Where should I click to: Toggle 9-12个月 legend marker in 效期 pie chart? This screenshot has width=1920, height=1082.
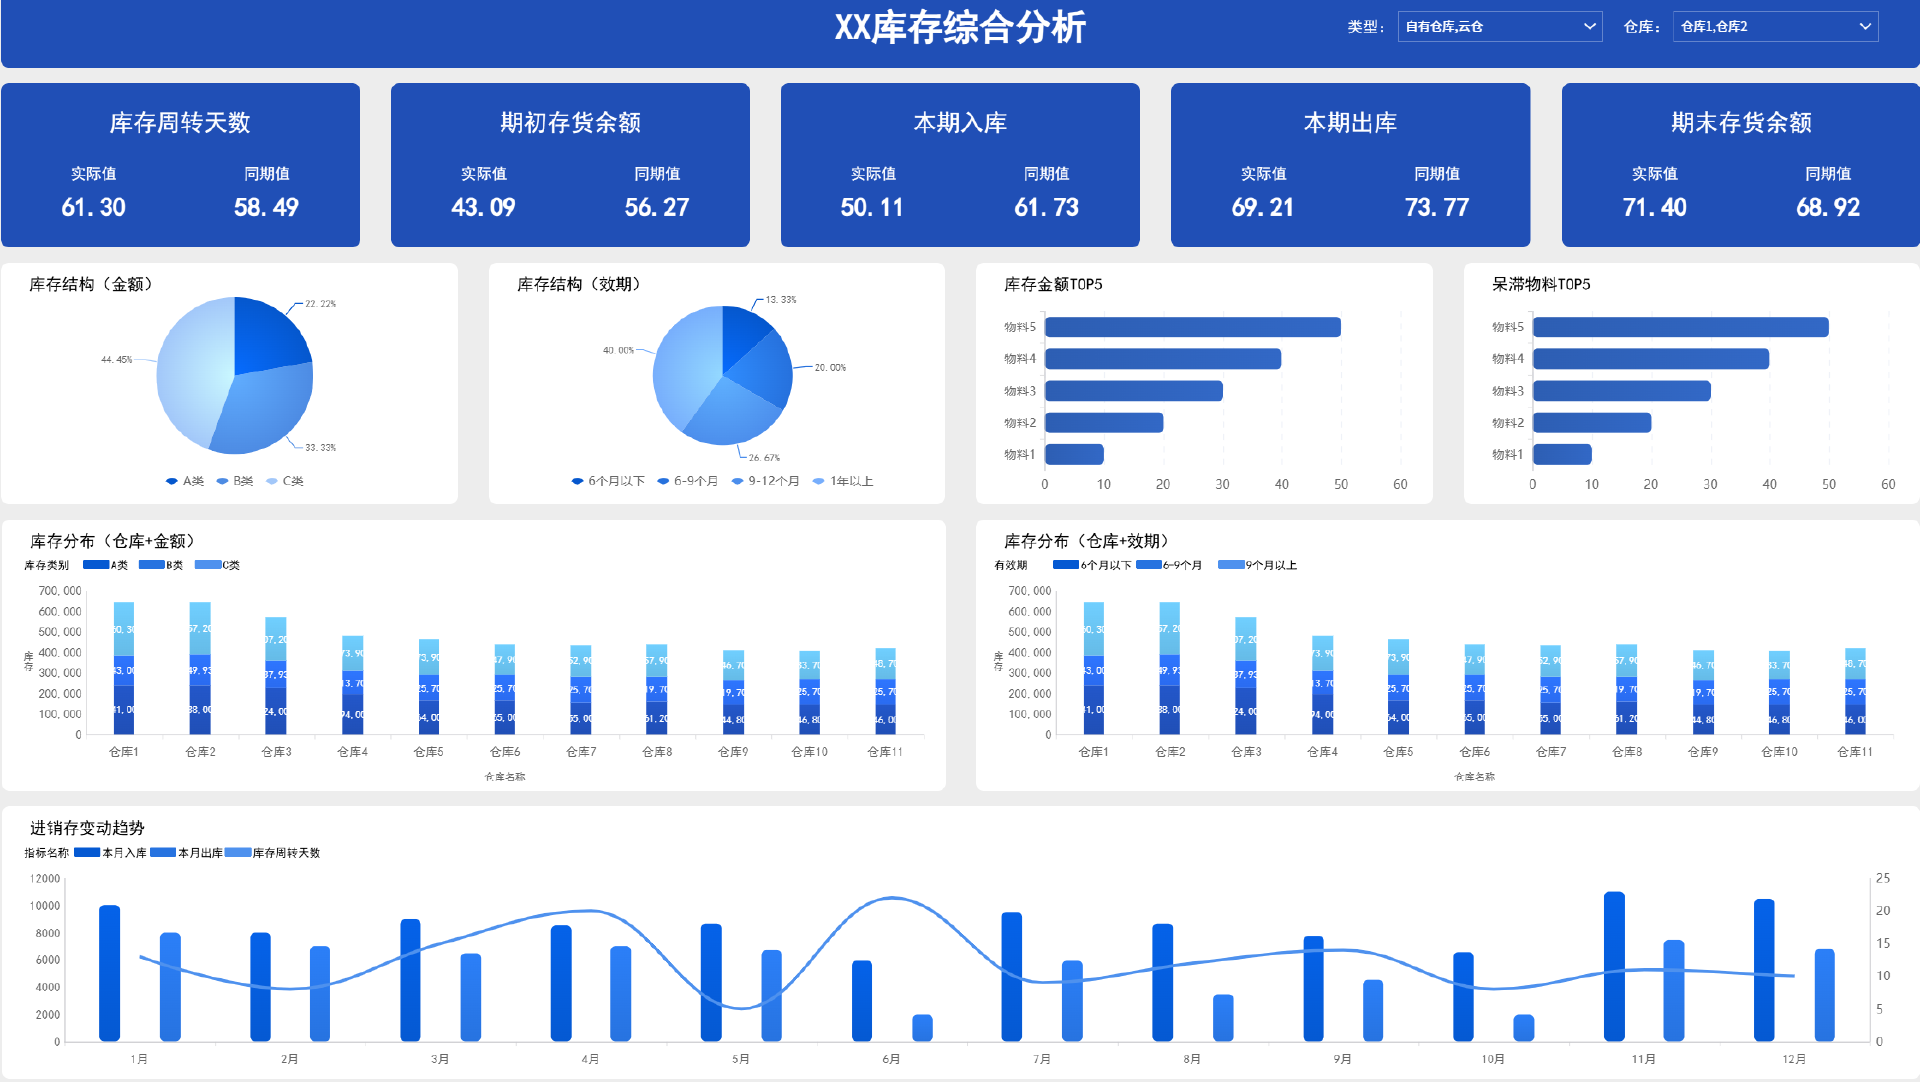(738, 481)
